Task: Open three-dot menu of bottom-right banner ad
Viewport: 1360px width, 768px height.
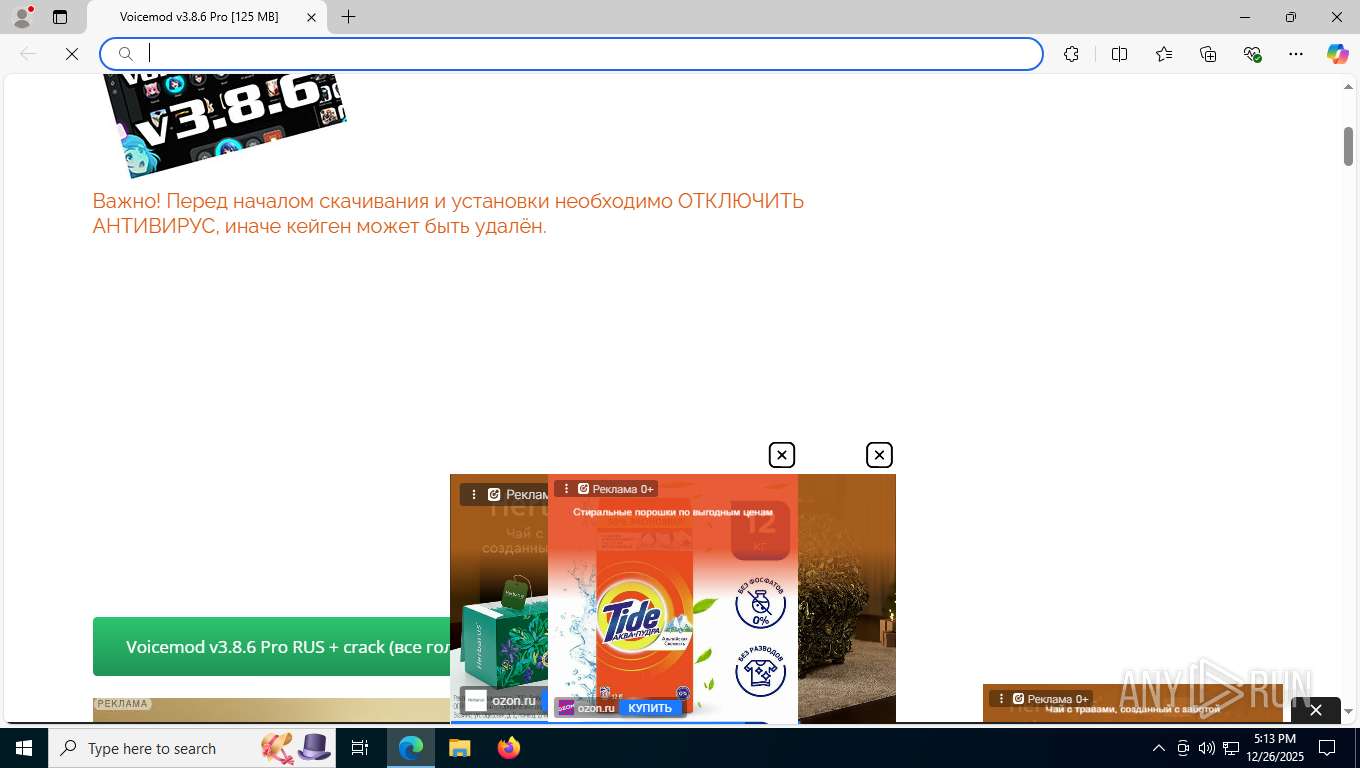Action: 1000,699
